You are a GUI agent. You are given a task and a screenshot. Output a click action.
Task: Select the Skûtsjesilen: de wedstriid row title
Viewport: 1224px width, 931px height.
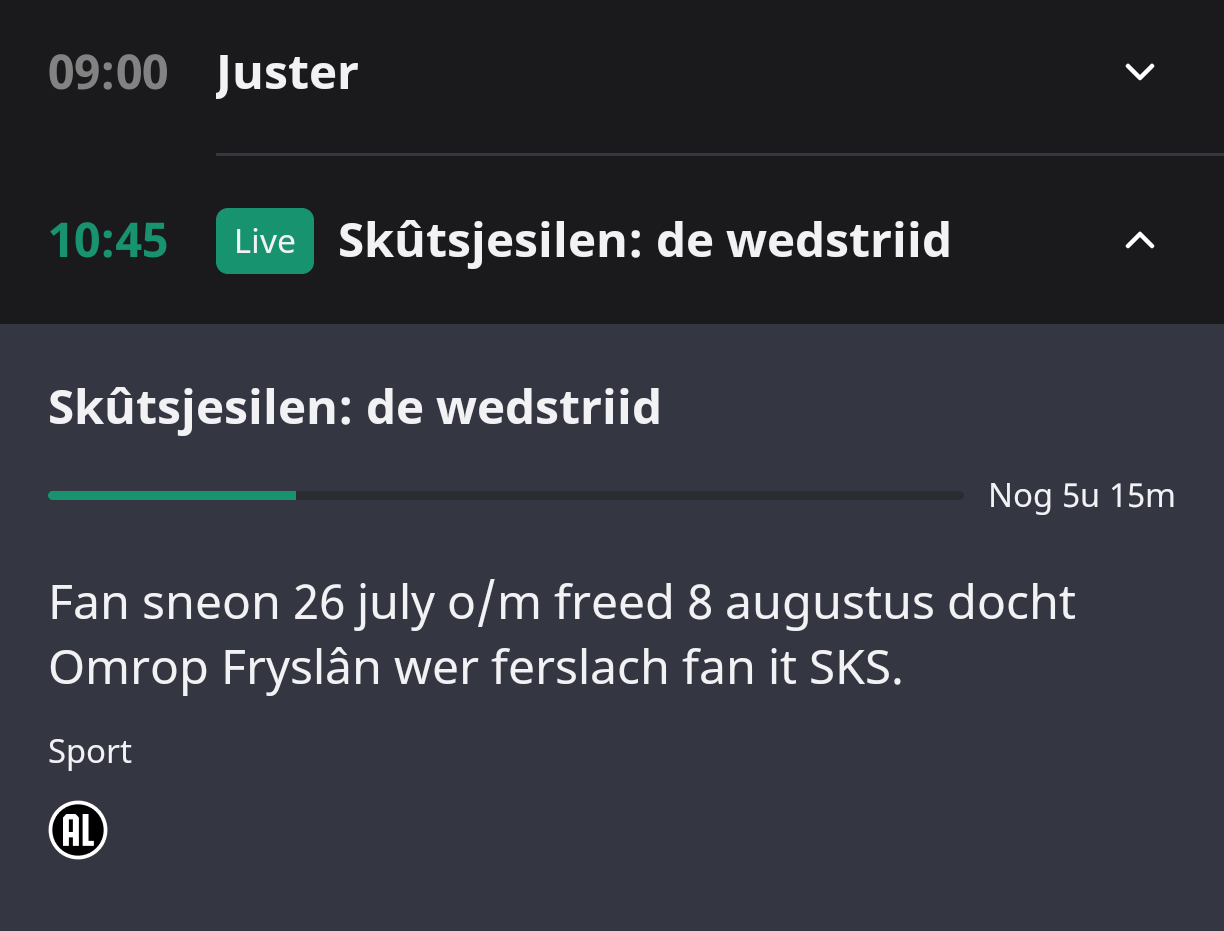(644, 241)
